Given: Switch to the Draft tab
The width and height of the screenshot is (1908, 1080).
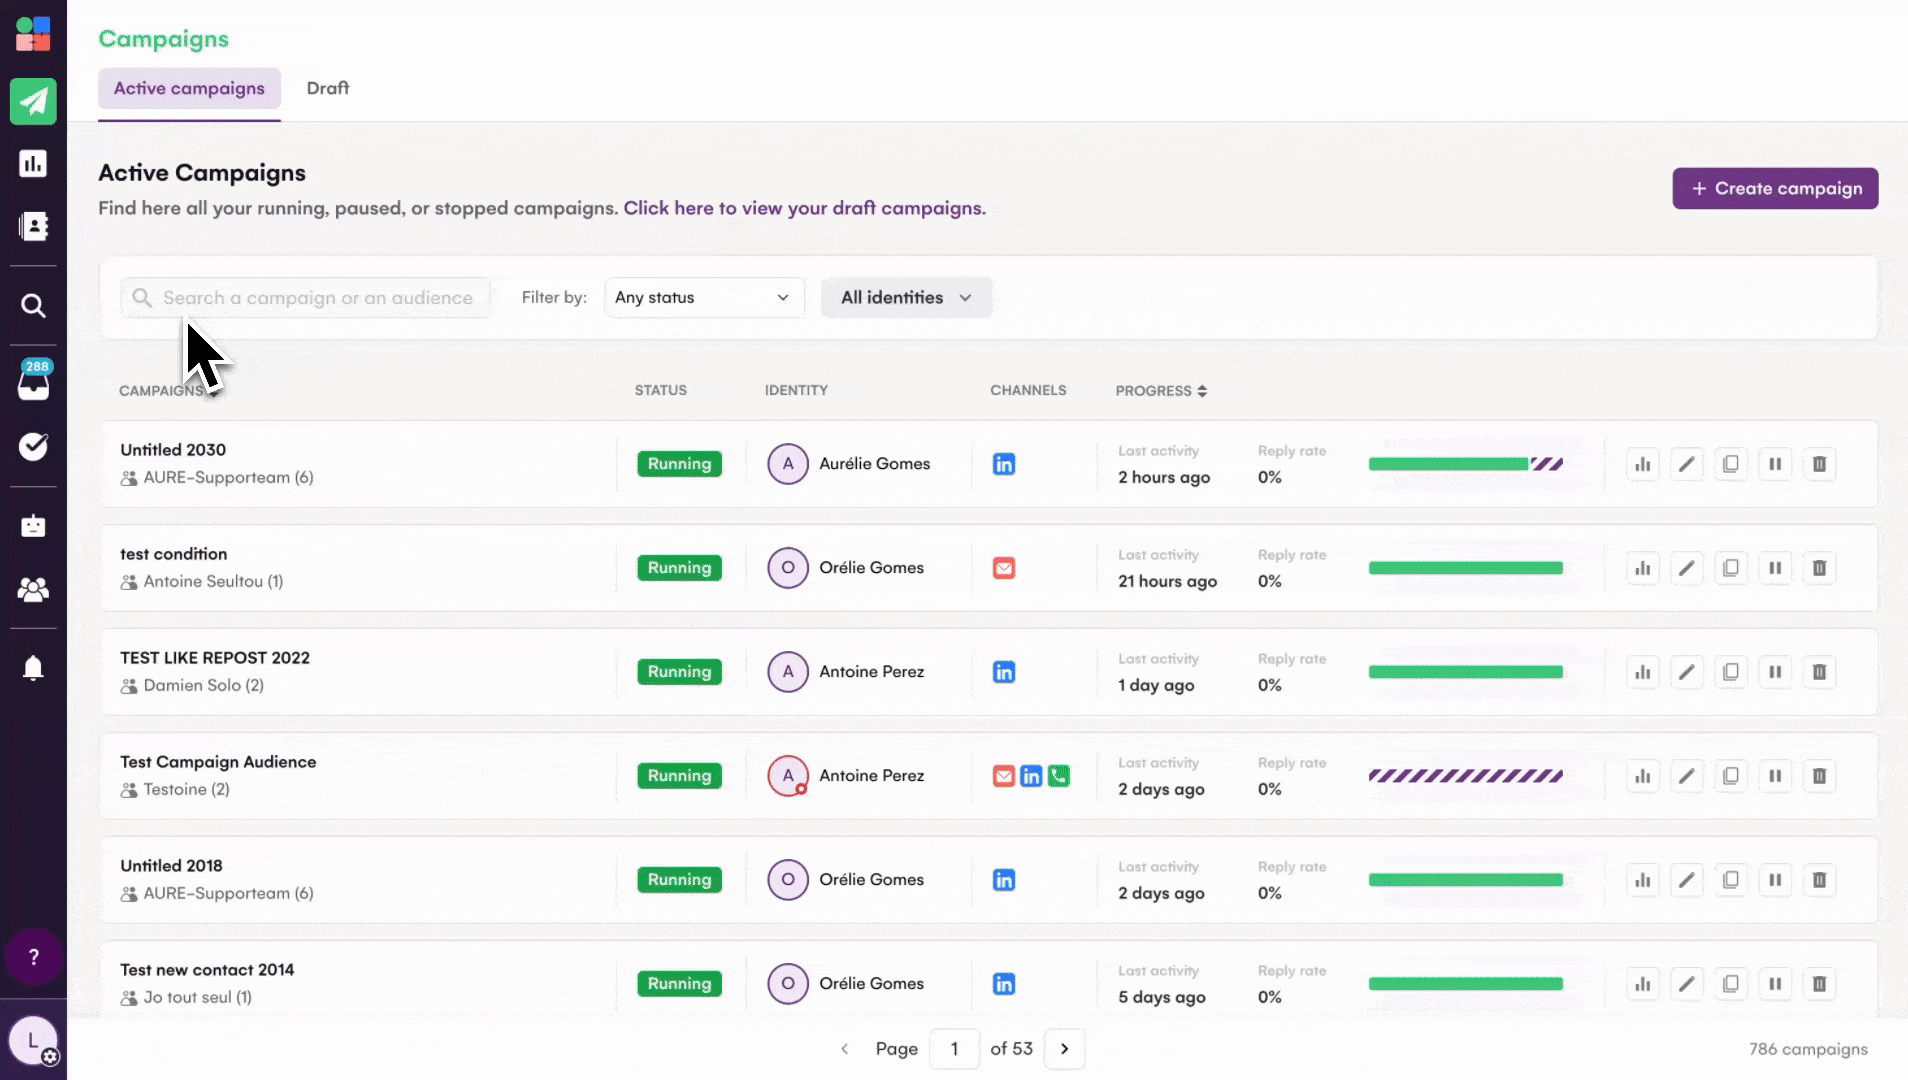Looking at the screenshot, I should (x=327, y=88).
